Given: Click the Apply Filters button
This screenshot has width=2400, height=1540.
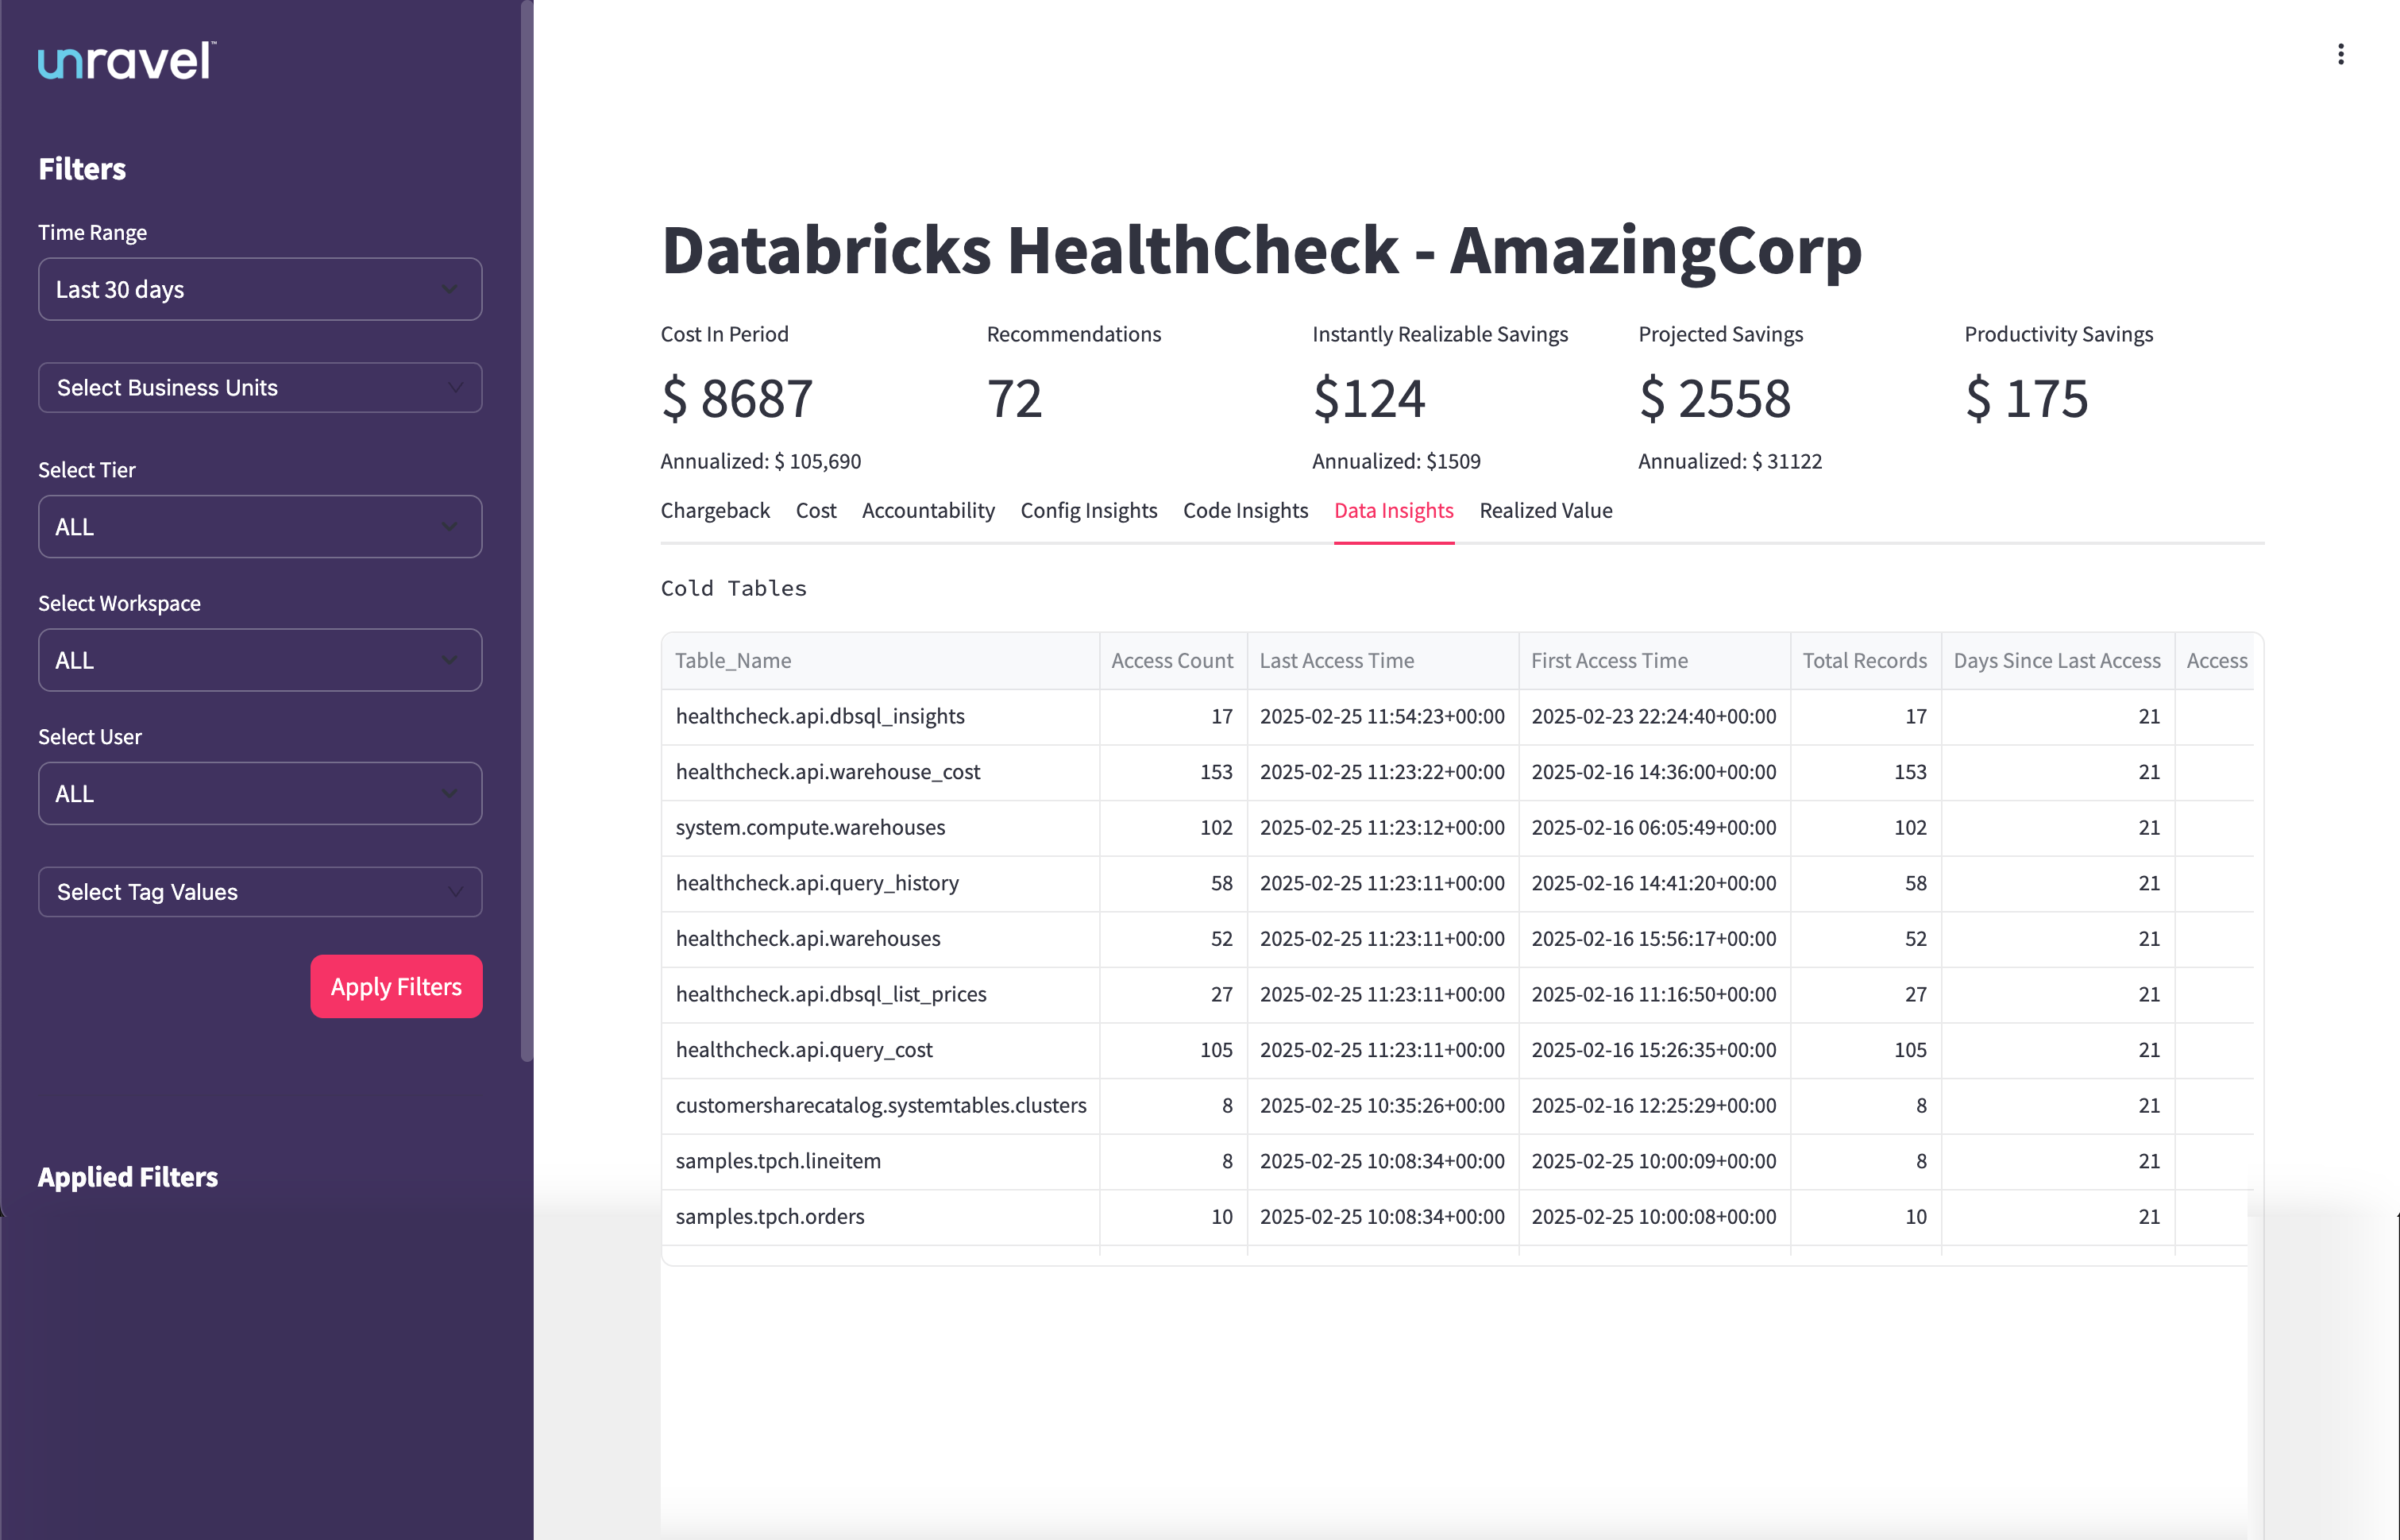Looking at the screenshot, I should 396,986.
